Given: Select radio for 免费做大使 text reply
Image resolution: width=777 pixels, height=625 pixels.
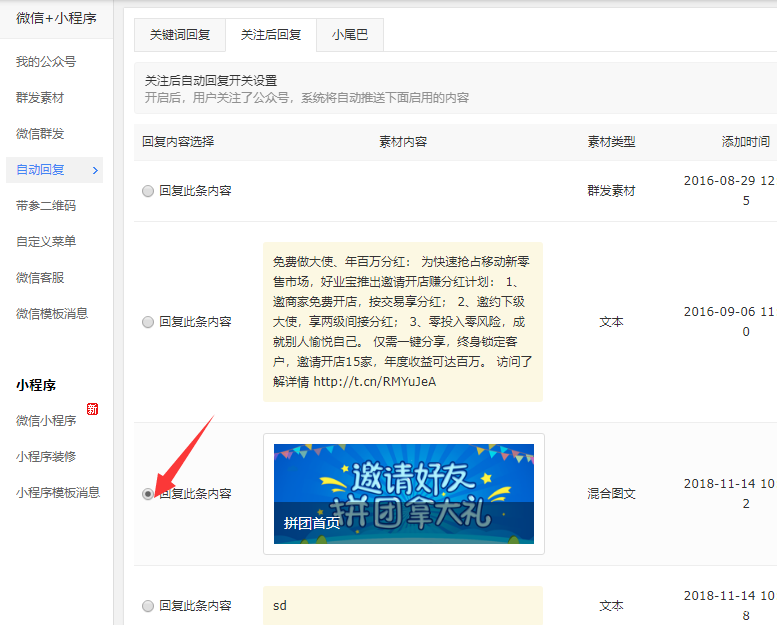Looking at the screenshot, I should click(148, 322).
